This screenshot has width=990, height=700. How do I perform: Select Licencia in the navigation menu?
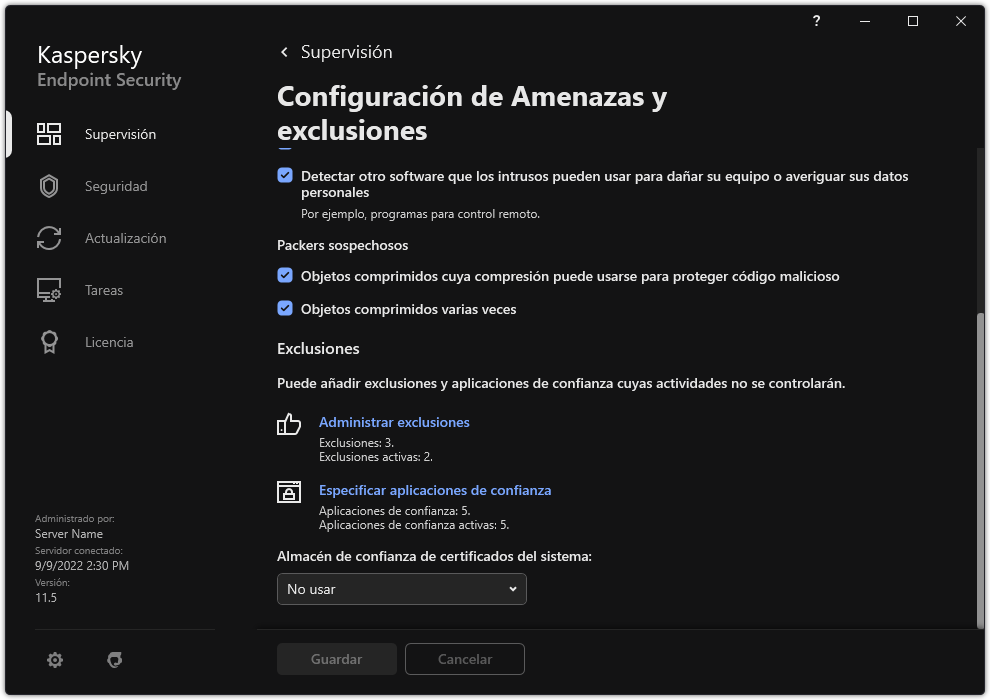tap(108, 341)
